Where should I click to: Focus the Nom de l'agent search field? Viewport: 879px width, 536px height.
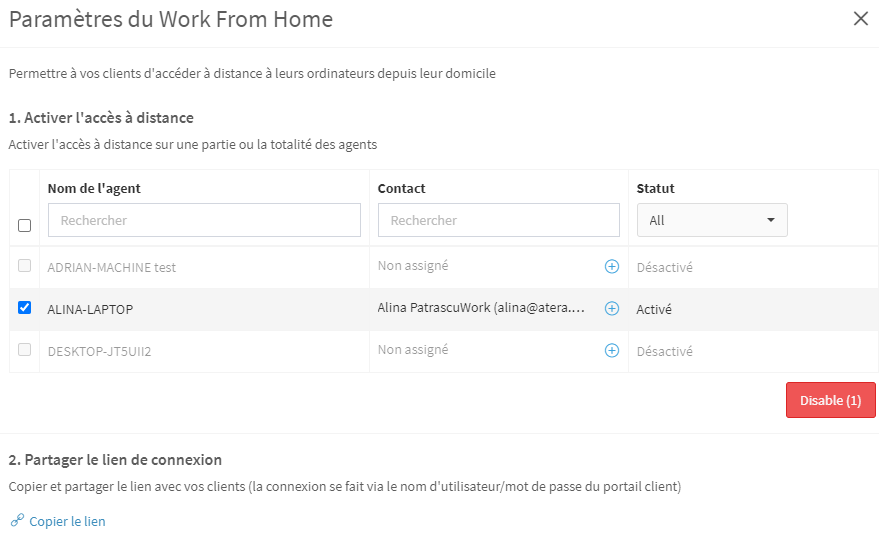204,220
